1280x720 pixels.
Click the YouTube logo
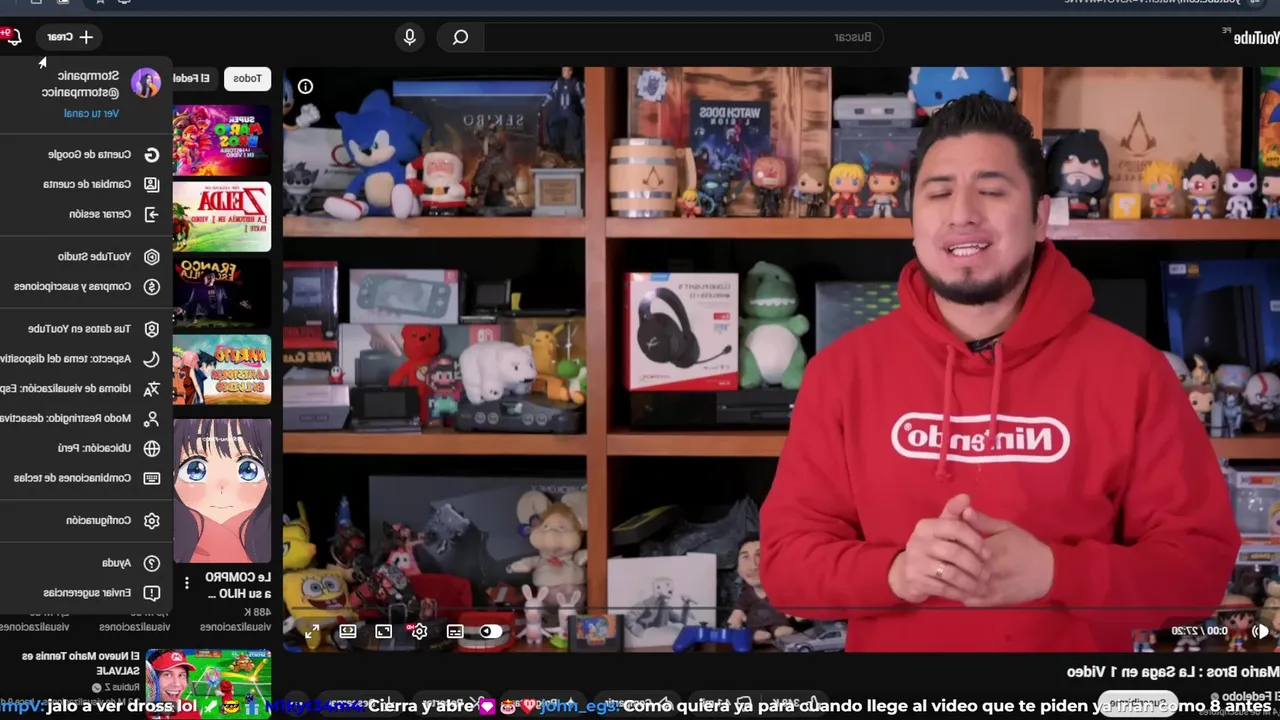coord(1250,37)
